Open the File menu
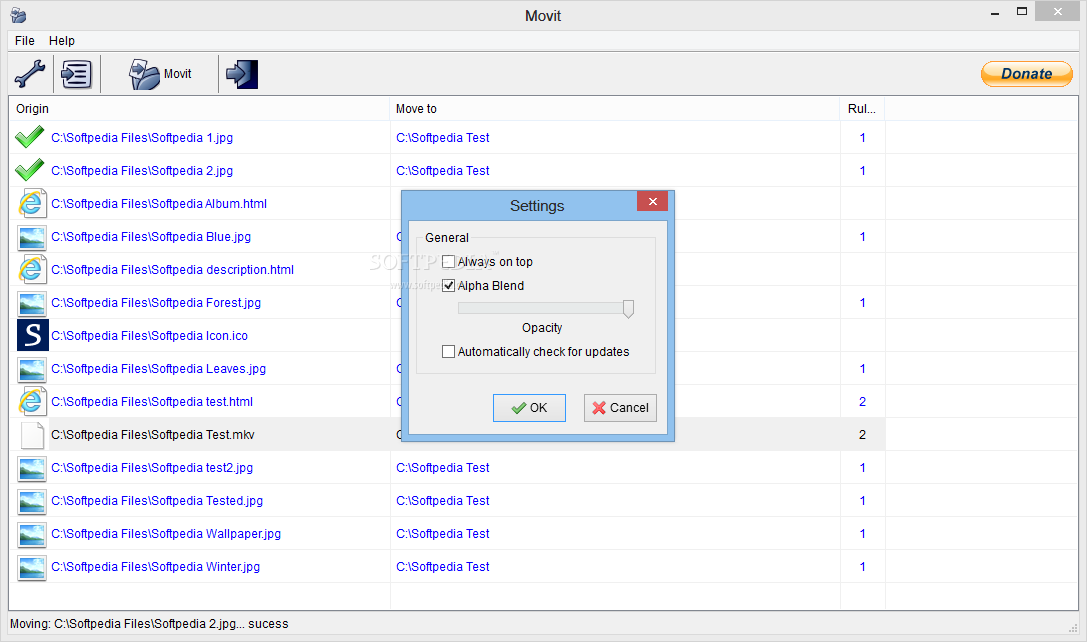1087x642 pixels. [x=24, y=41]
